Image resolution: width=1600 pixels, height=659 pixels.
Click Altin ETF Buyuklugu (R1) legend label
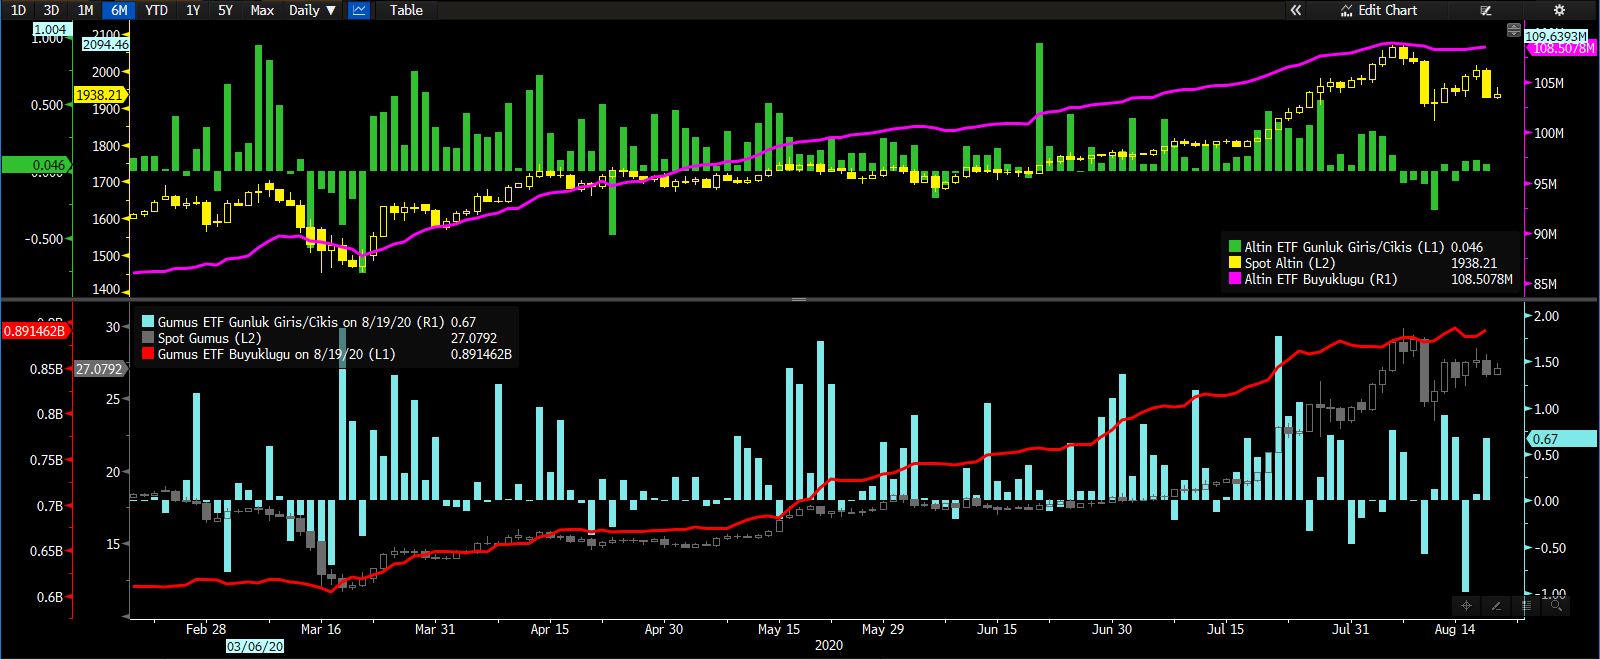pos(1321,279)
